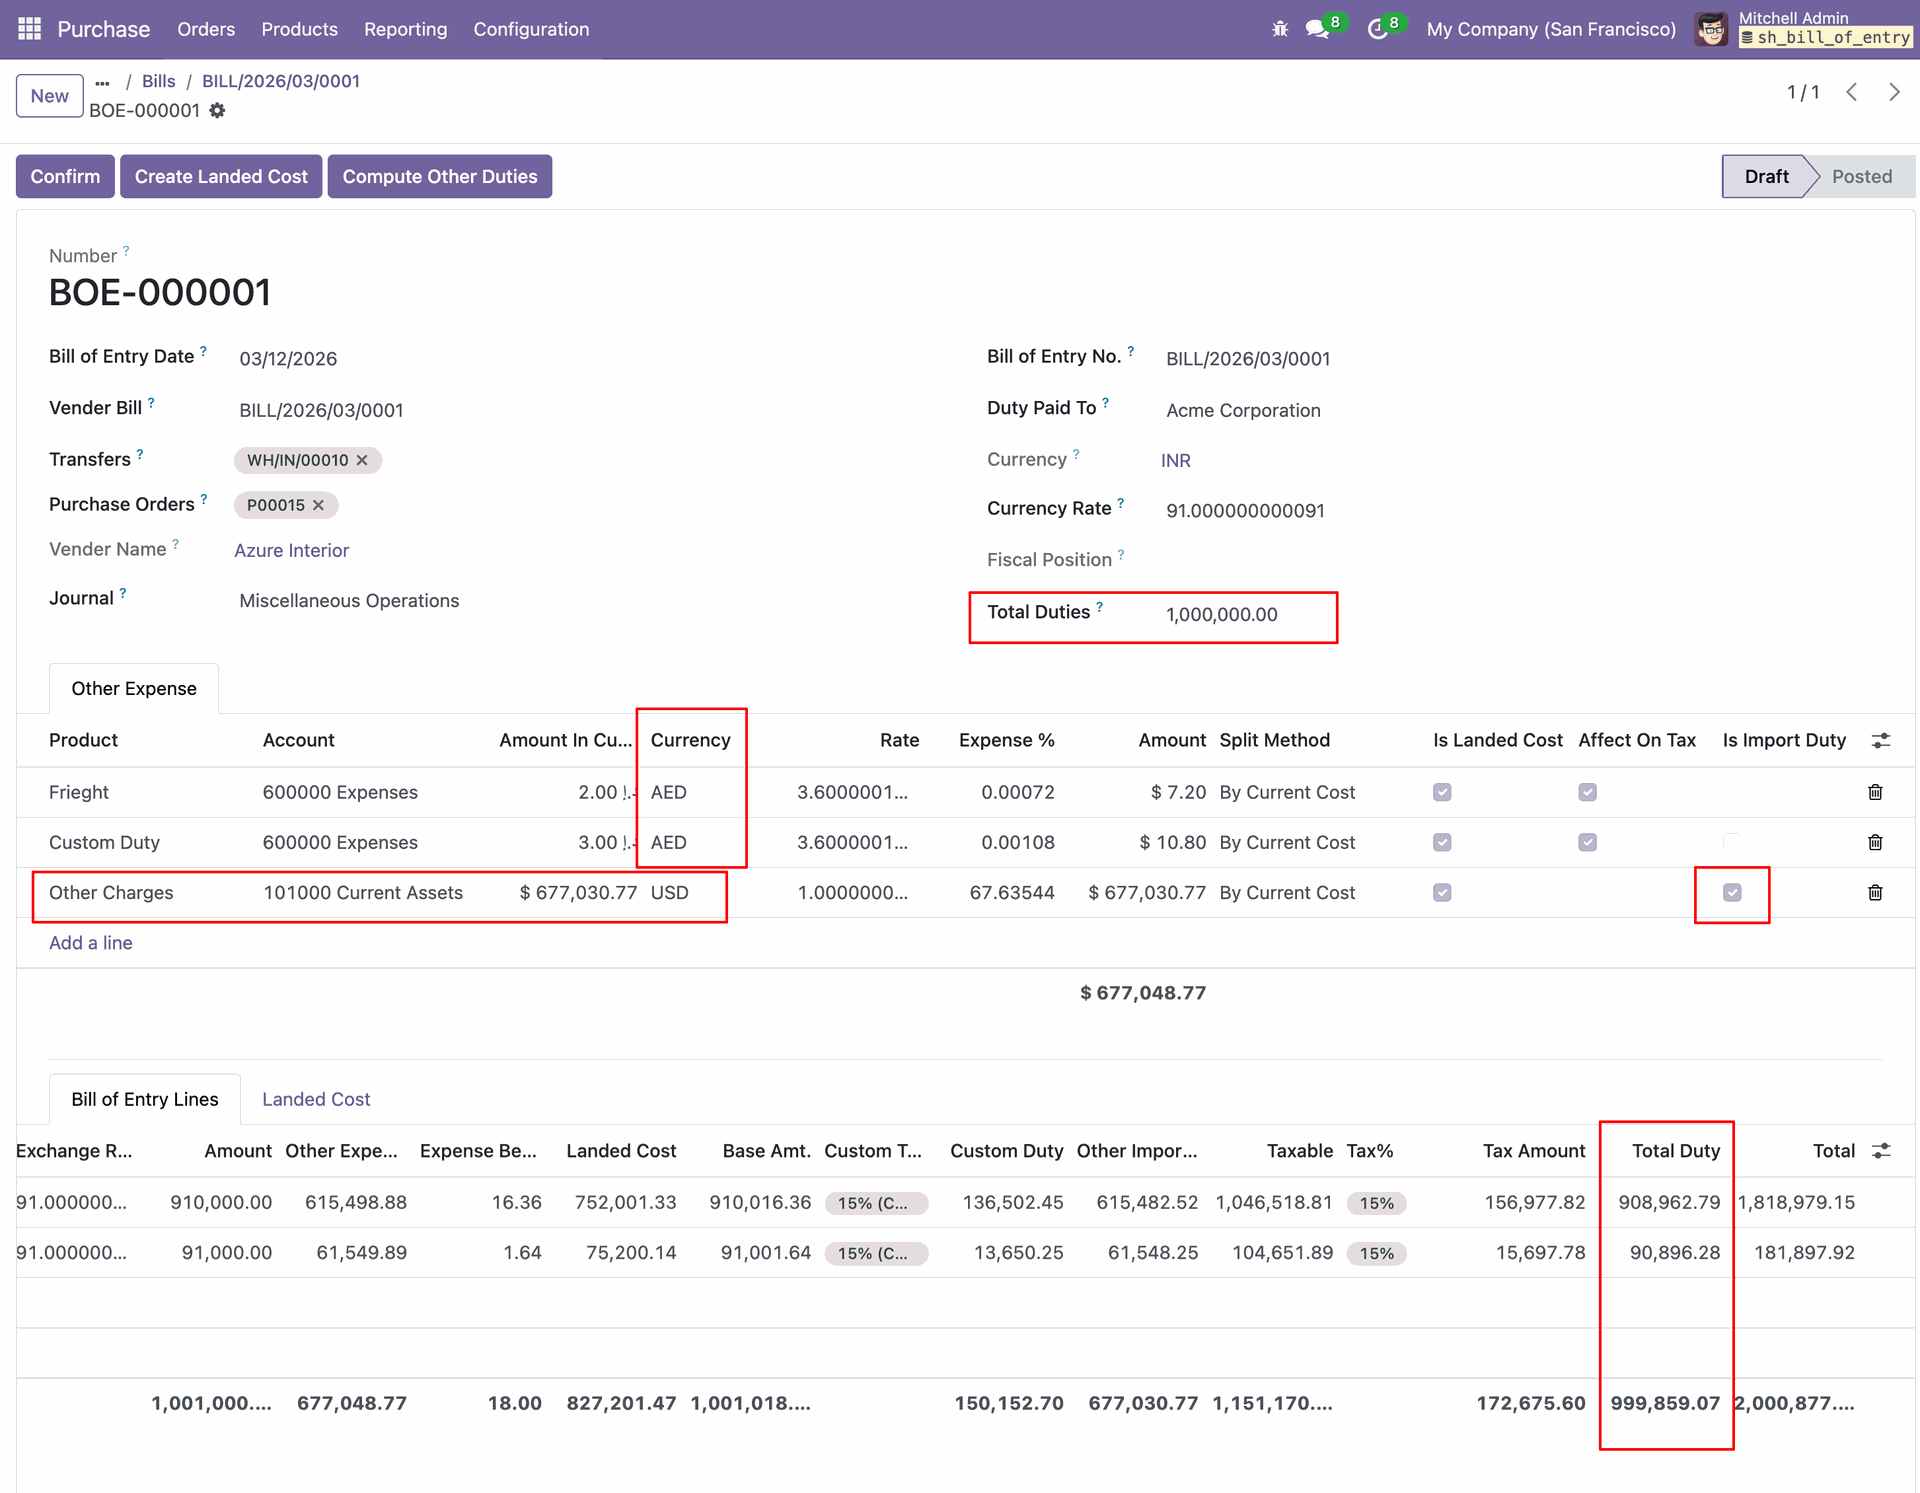The image size is (1920, 1493).
Task: Open Bill of Entry Lines column options
Action: pos(1881,1151)
